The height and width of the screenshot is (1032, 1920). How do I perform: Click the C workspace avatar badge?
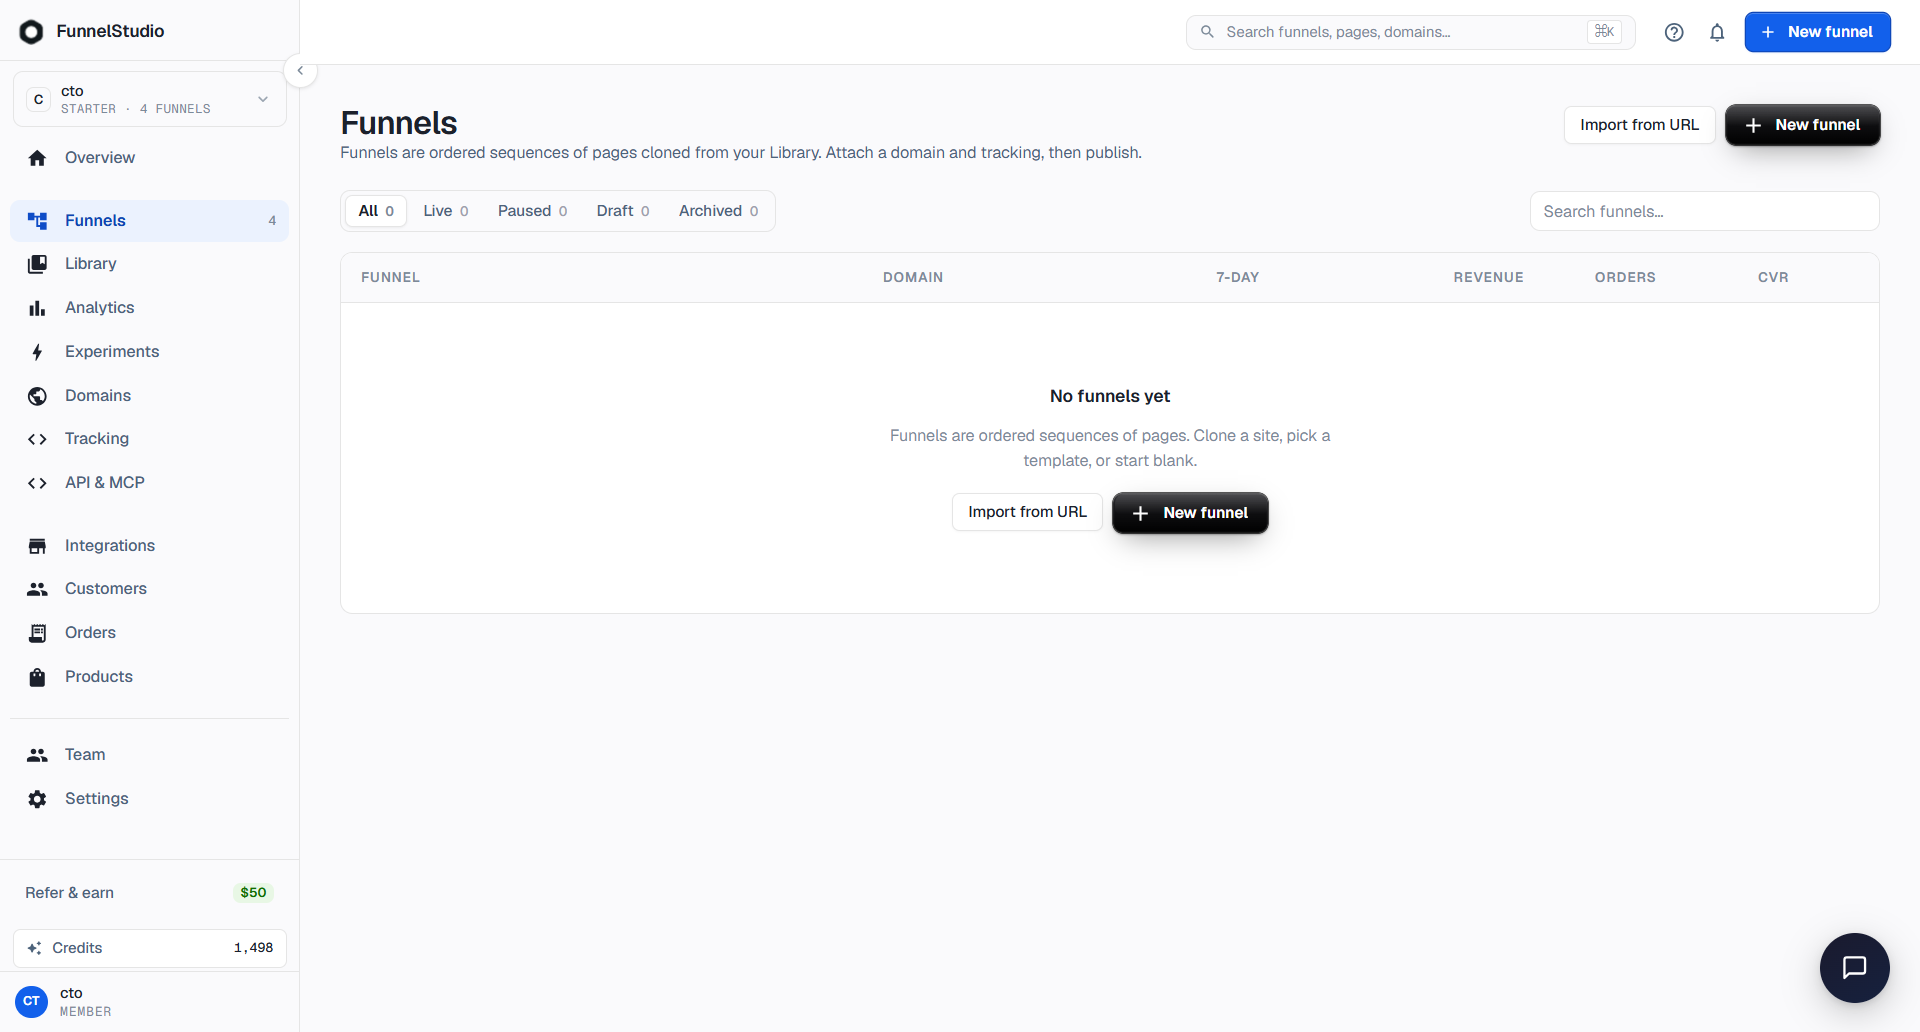38,99
